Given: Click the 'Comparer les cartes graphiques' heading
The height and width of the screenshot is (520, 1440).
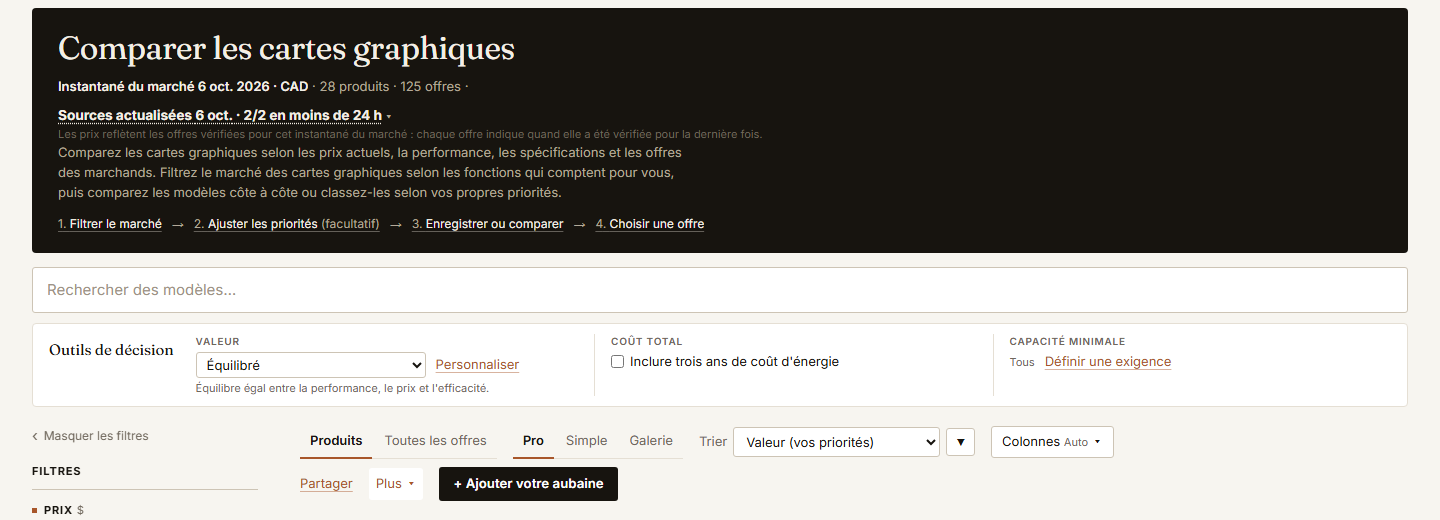Looking at the screenshot, I should 286,48.
